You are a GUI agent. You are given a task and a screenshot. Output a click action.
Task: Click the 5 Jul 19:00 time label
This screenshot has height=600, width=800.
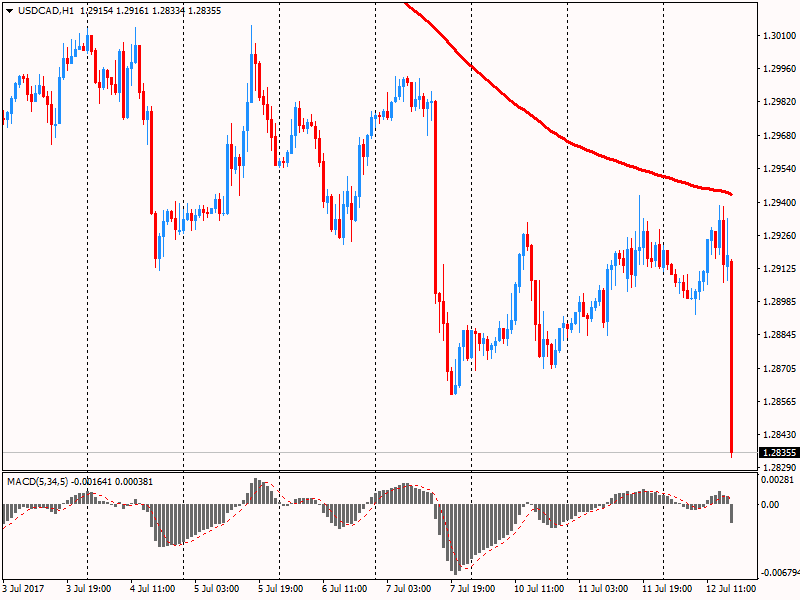click(x=281, y=589)
